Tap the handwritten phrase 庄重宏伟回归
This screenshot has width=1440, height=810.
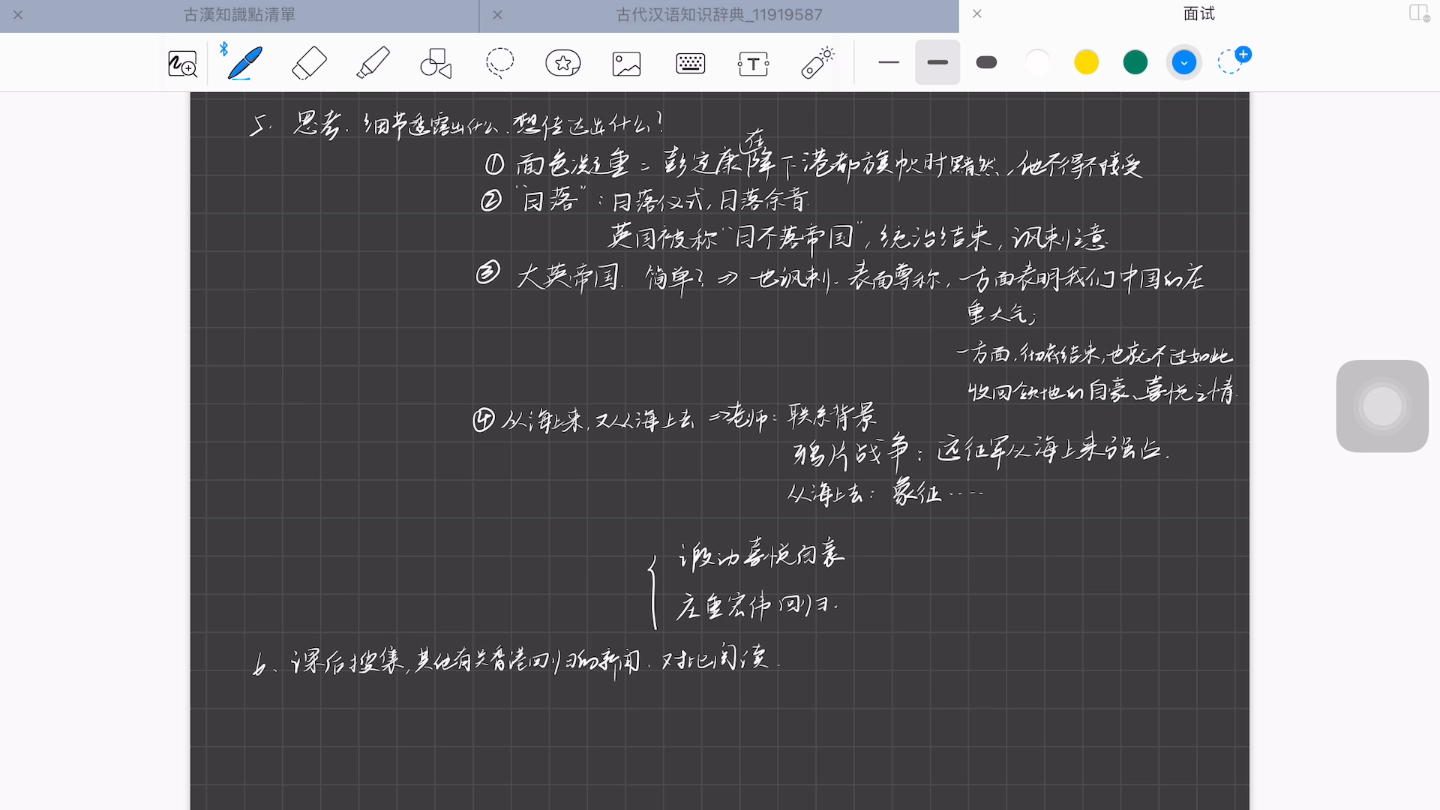coord(757,604)
